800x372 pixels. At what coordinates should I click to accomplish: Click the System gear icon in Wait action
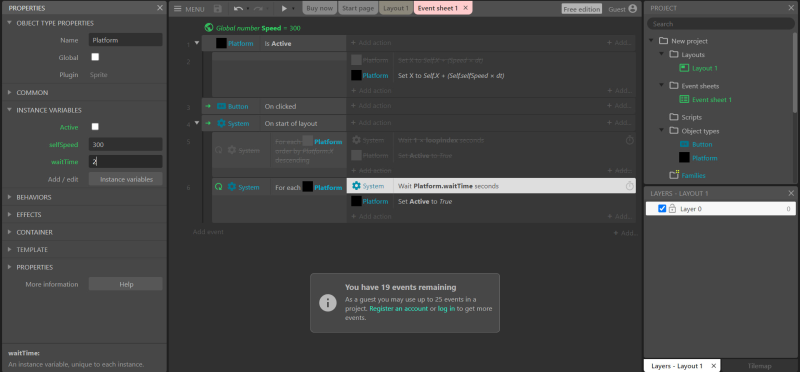click(x=357, y=186)
